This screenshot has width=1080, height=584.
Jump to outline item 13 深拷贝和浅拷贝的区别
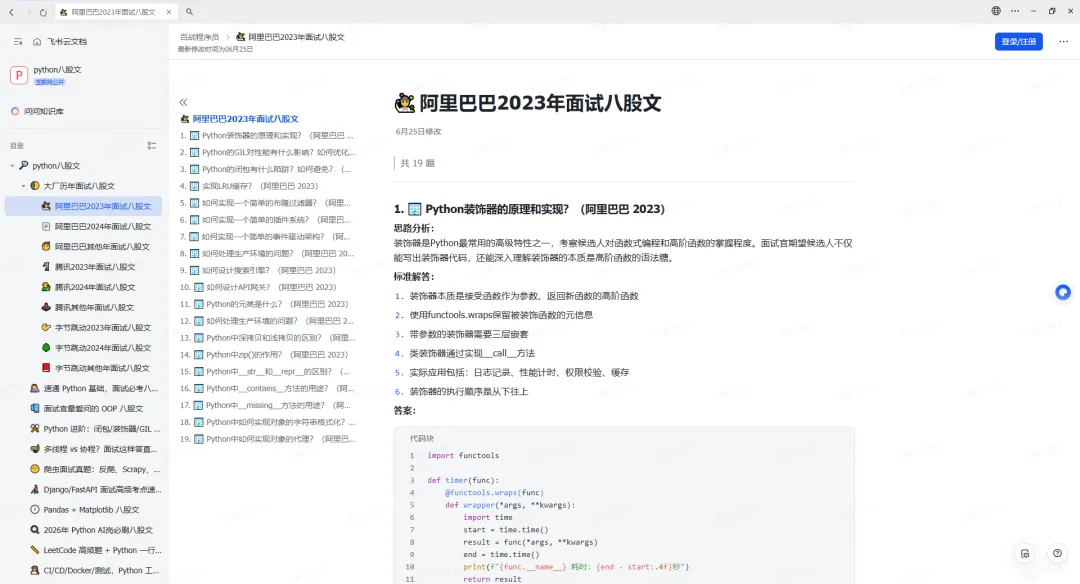(280, 338)
